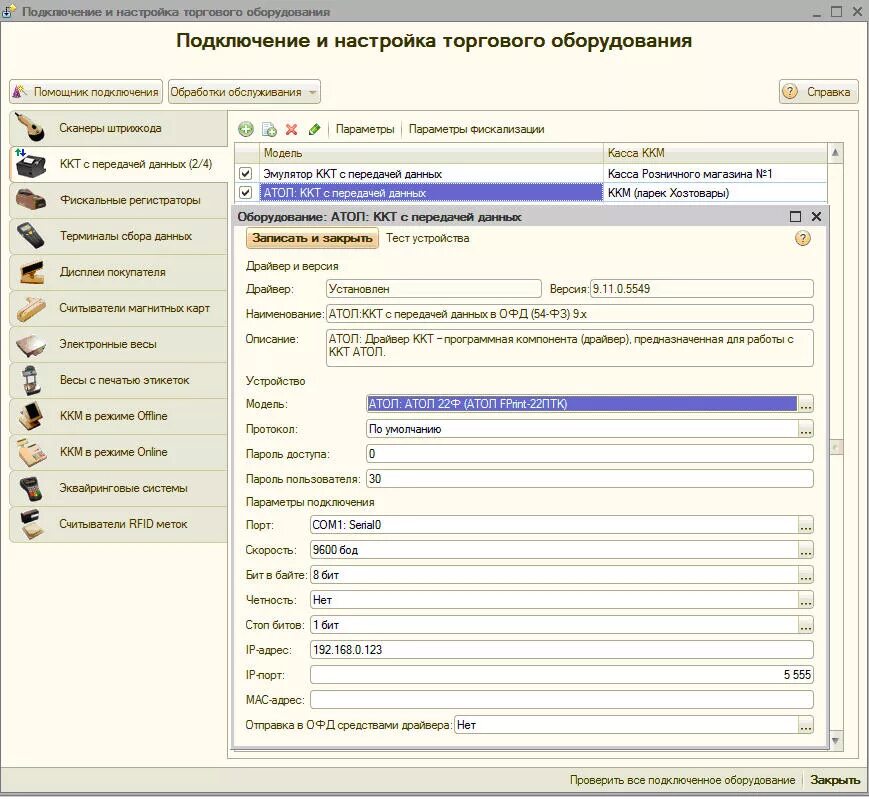The image size is (869, 799).
Task: Toggle checkbox for АТОЛ: ККТ row
Action: coord(246,193)
